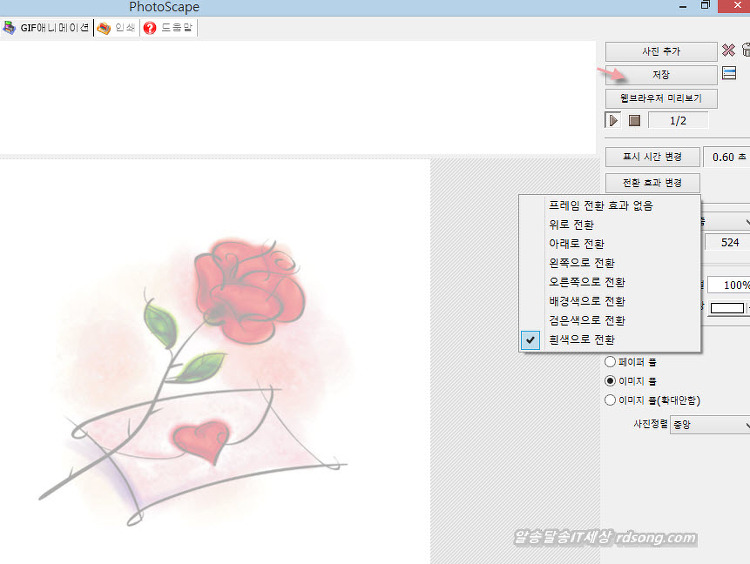The height and width of the screenshot is (564, 750).
Task: Select the 이미지 틀(확대안함) radio option
Action: [x=610, y=400]
